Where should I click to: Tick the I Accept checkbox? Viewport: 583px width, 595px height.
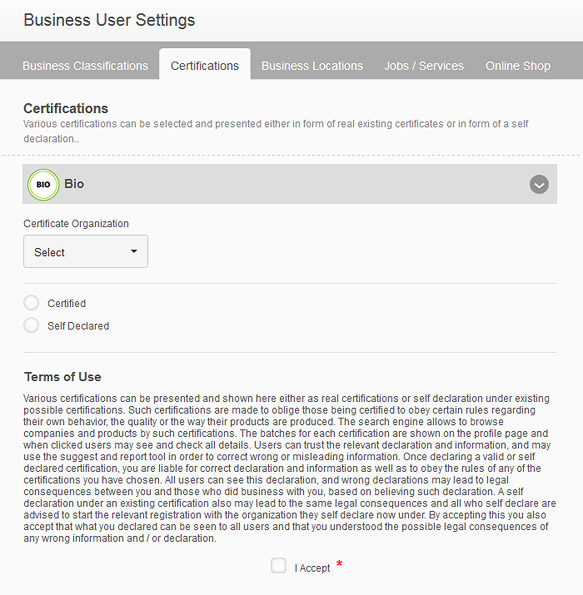tap(279, 565)
